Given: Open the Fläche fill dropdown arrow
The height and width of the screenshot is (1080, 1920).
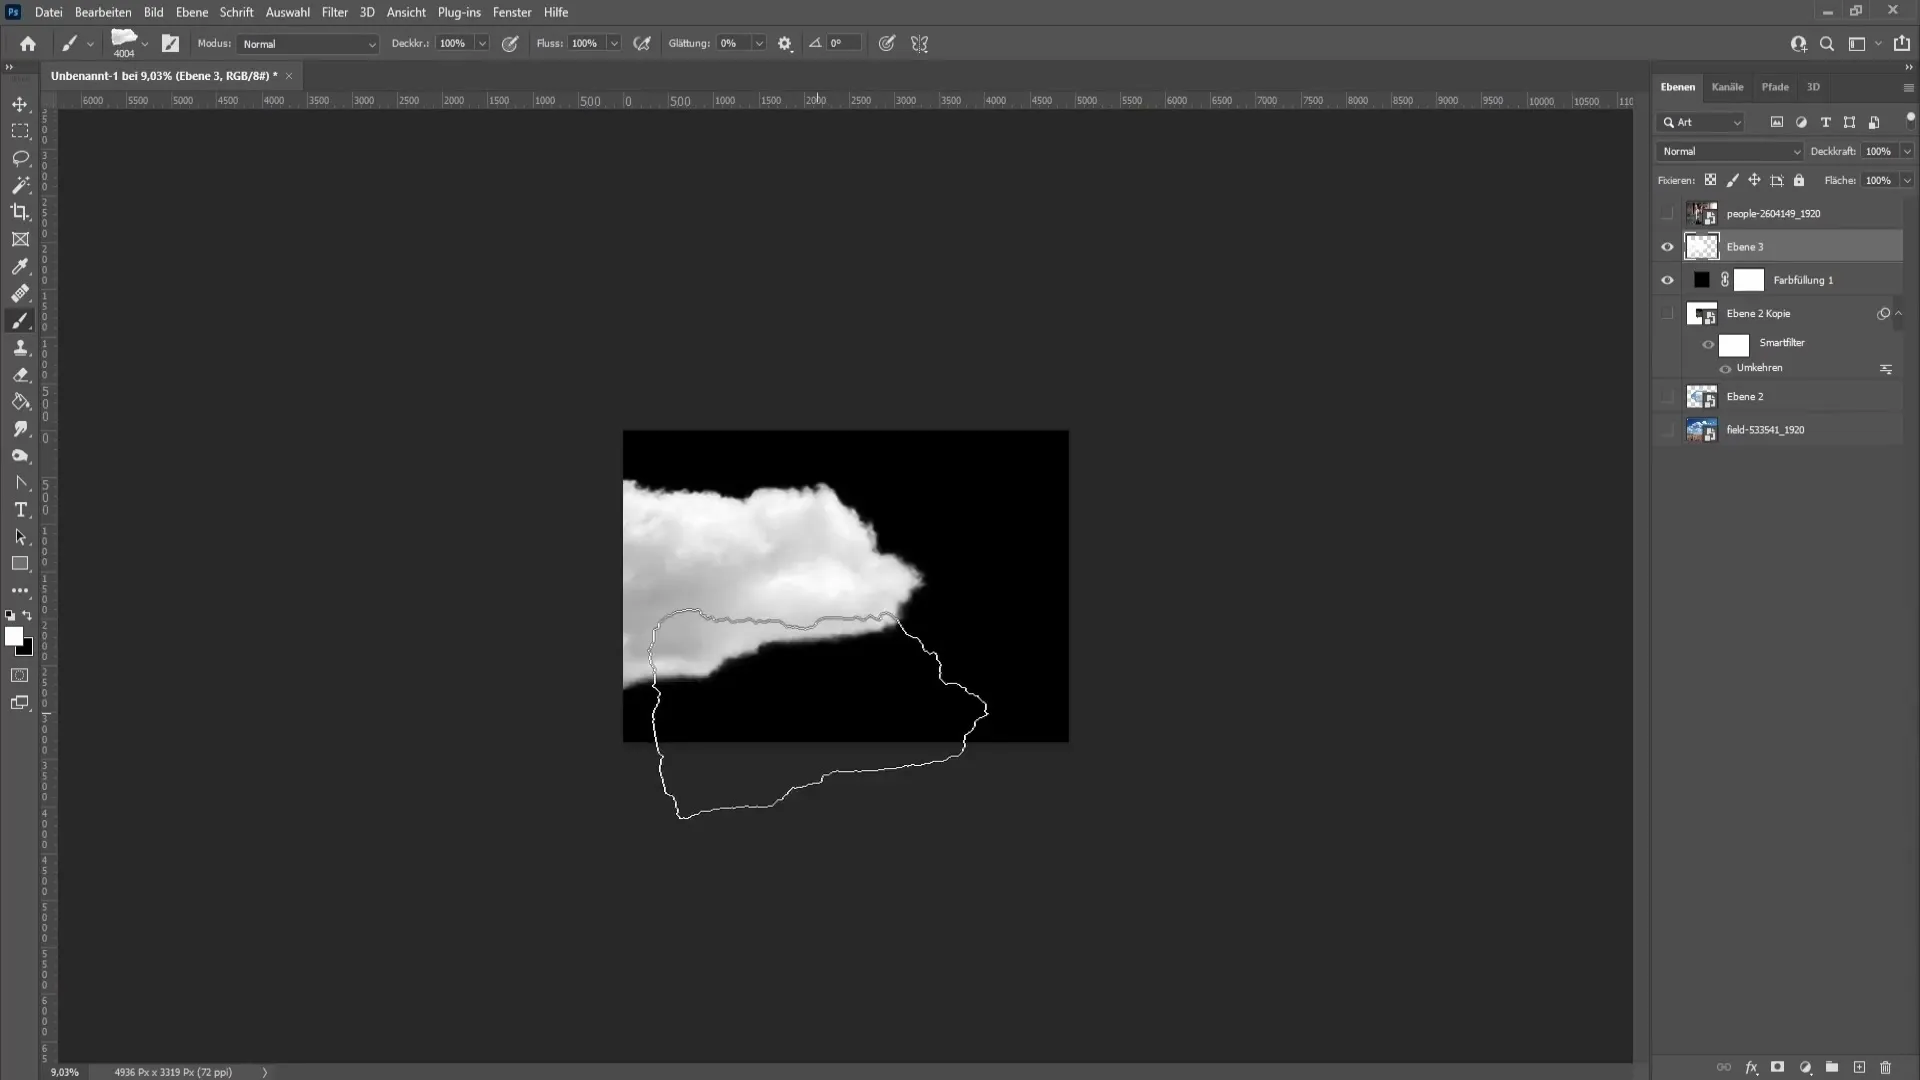Looking at the screenshot, I should point(1907,181).
